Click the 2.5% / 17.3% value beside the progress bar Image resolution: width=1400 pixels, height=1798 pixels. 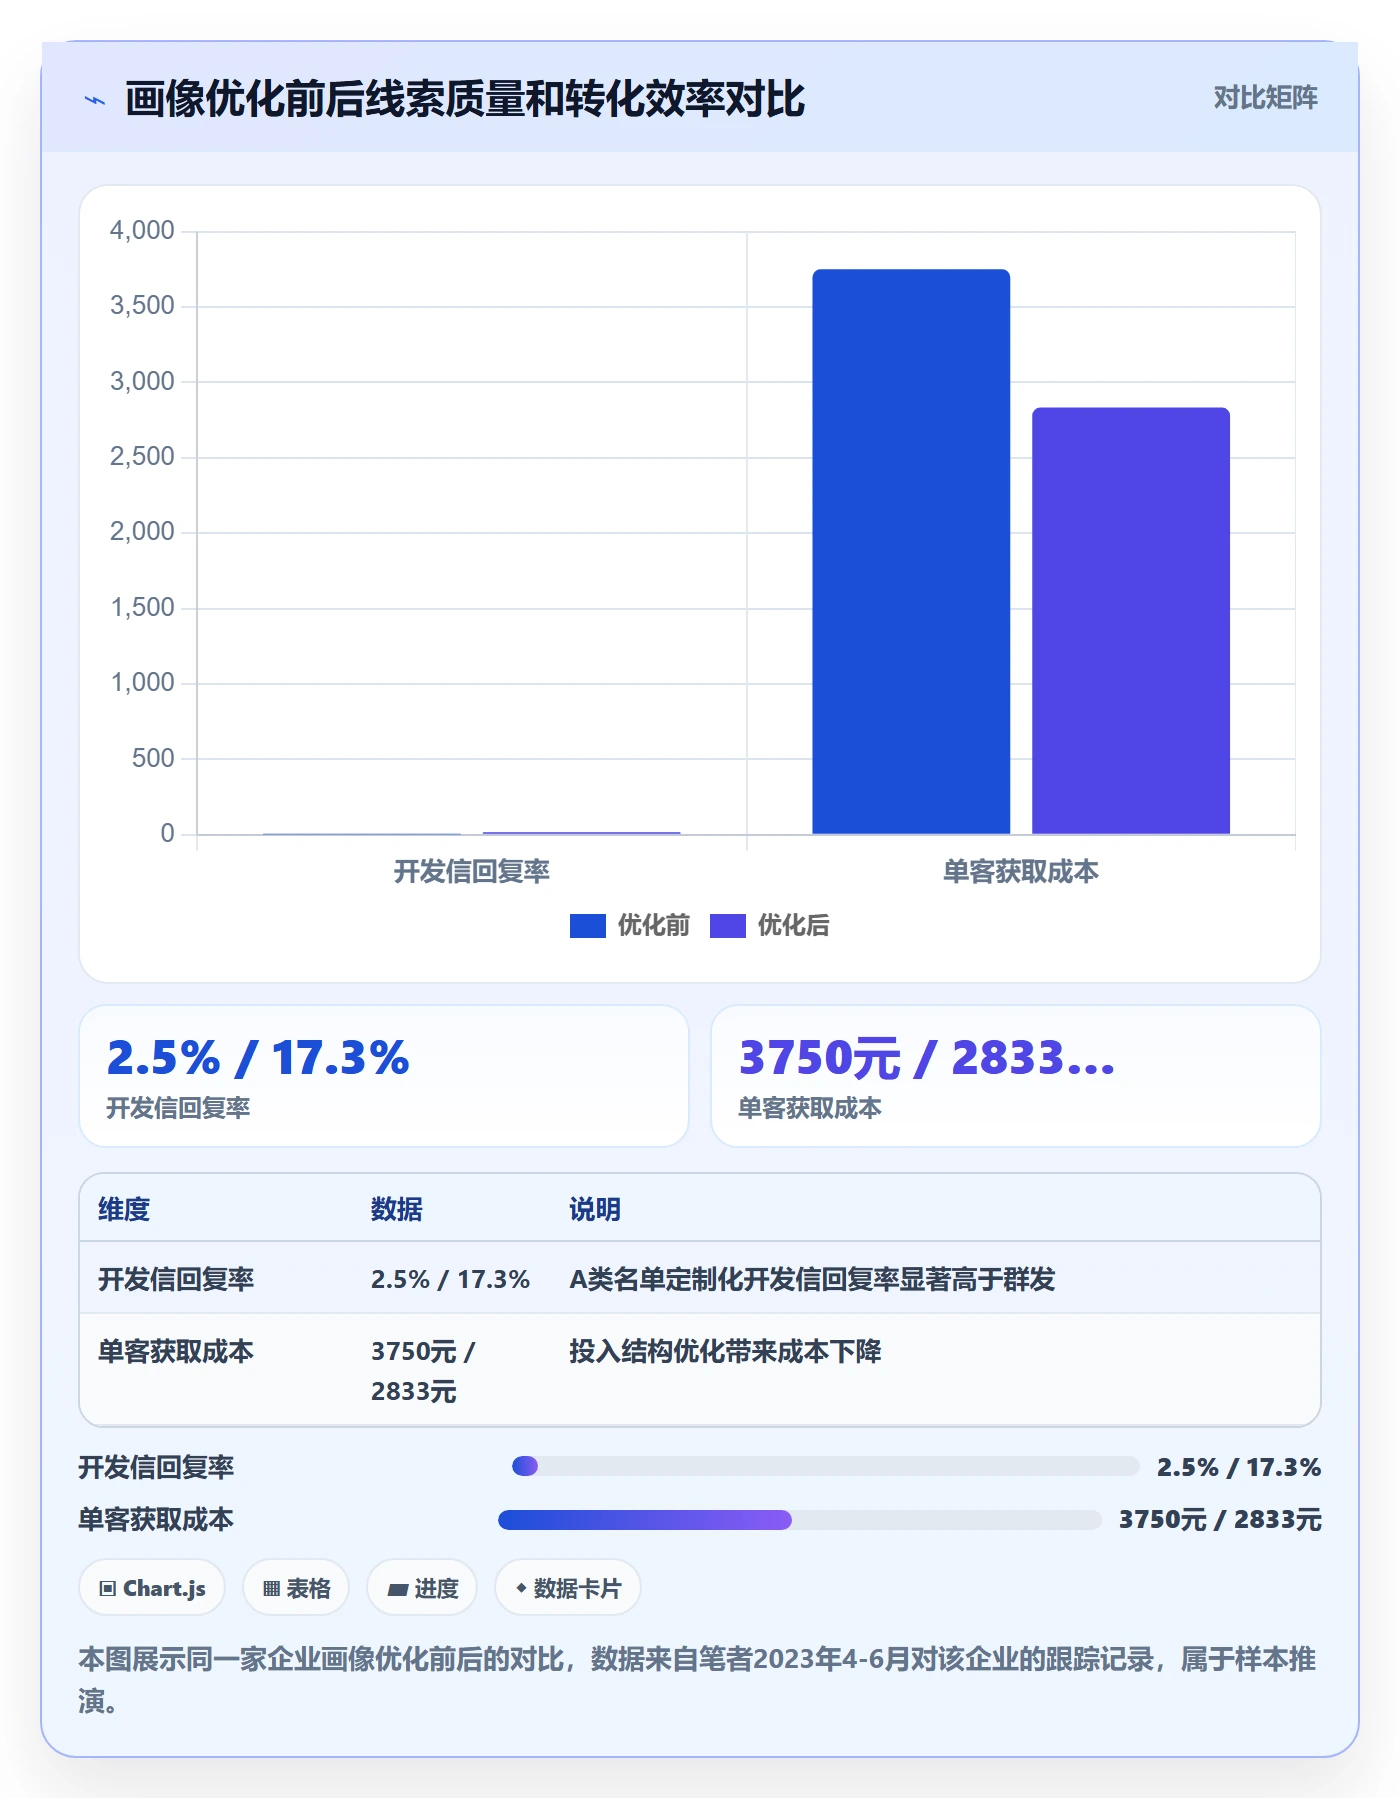[x=1239, y=1467]
